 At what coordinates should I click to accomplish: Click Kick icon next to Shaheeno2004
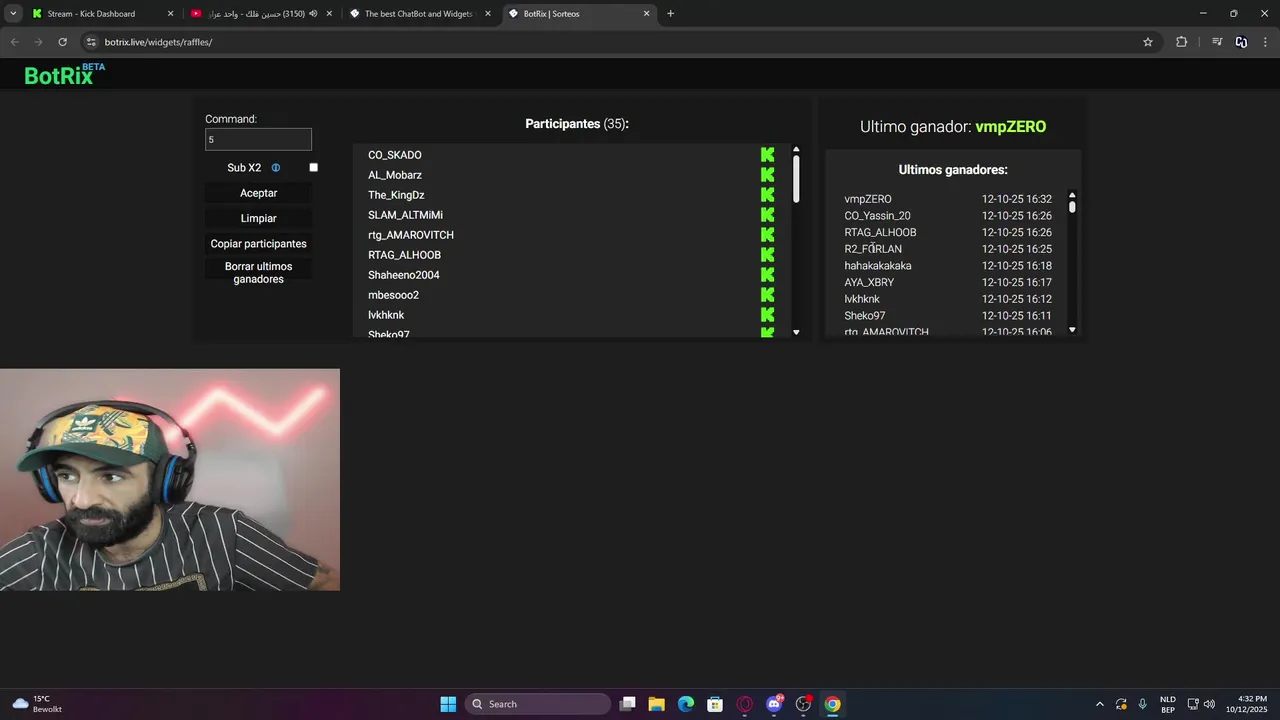767,275
